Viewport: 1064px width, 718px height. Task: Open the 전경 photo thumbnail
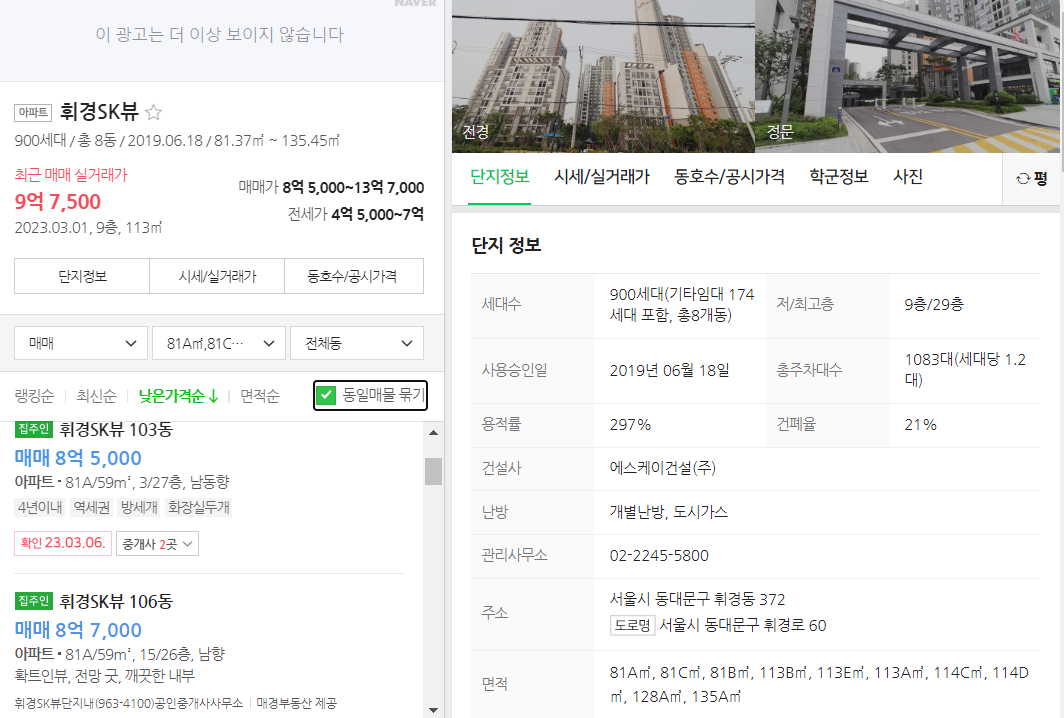coord(603,76)
